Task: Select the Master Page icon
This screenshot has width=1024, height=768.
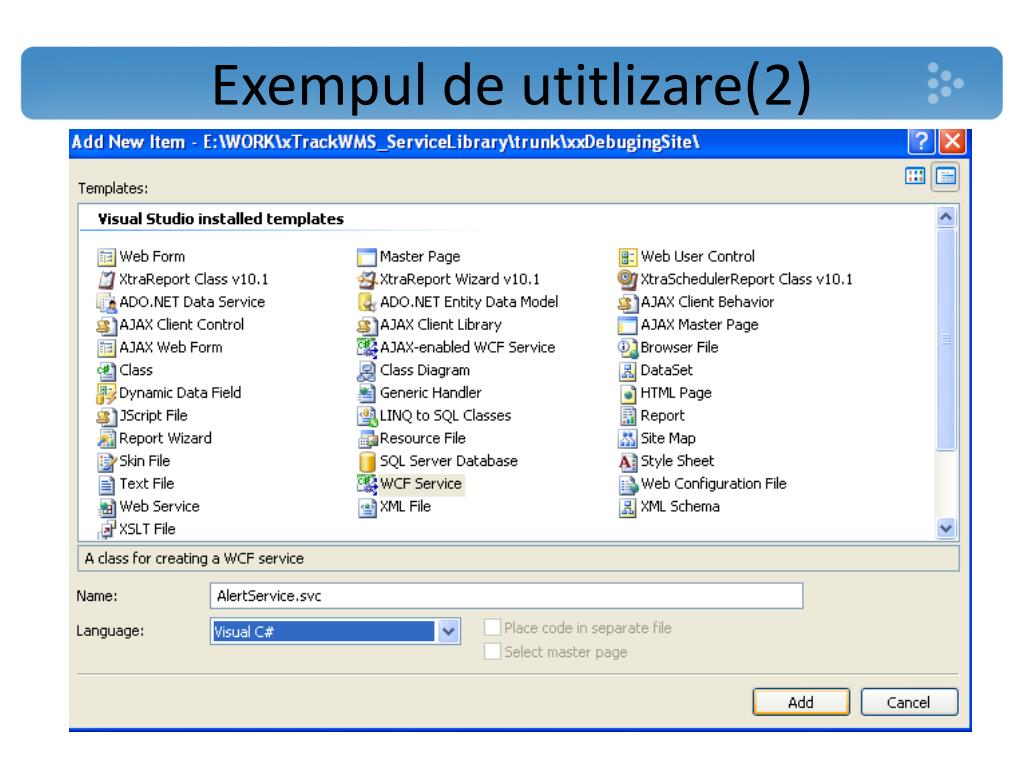Action: [x=367, y=257]
